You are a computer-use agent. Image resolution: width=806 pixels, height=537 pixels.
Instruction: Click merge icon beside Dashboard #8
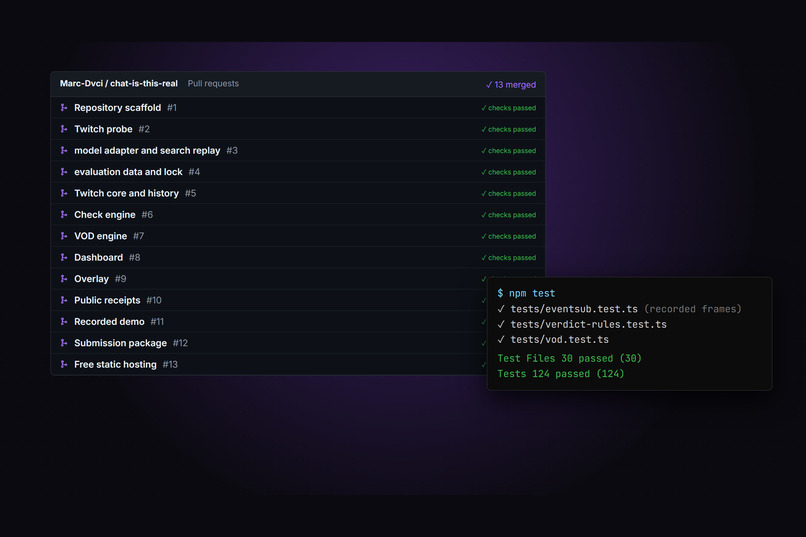(64, 257)
